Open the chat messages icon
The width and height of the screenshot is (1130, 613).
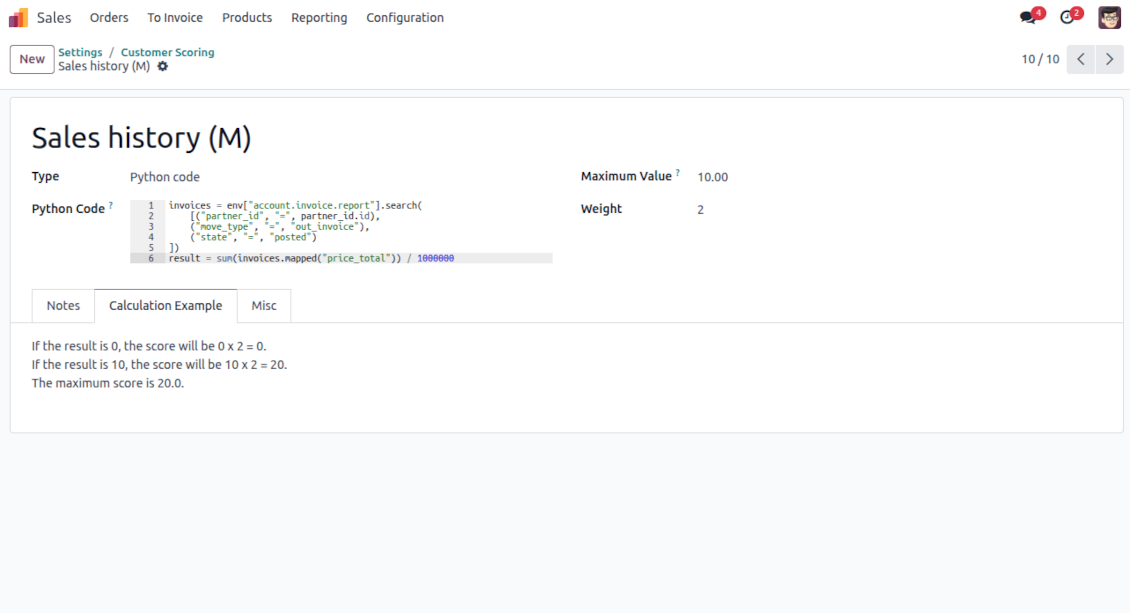pyautogui.click(x=1027, y=18)
